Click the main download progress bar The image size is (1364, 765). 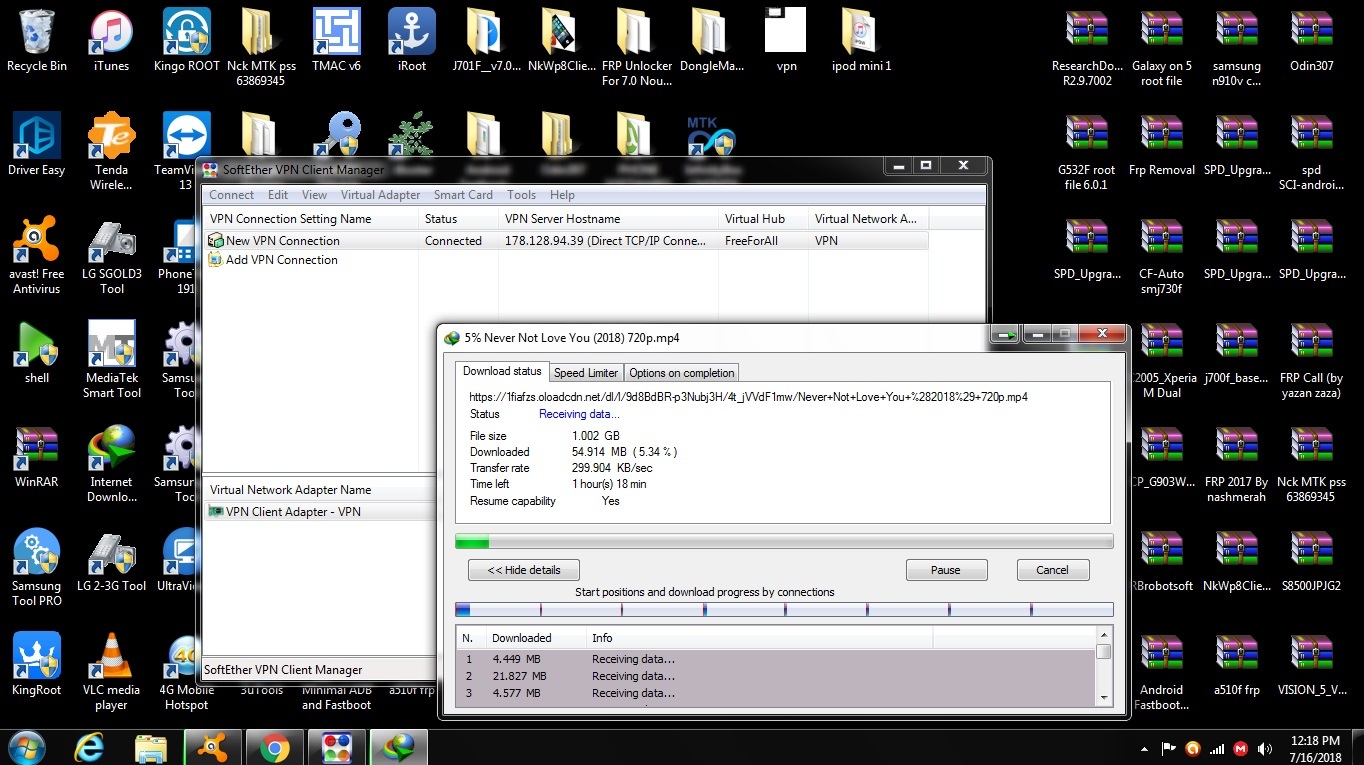point(784,542)
